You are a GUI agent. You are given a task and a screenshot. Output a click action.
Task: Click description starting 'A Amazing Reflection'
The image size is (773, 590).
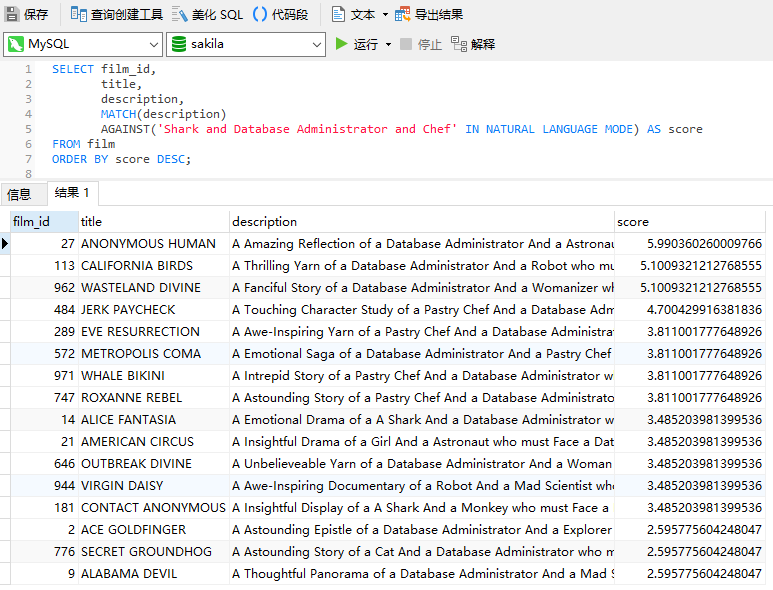click(422, 243)
